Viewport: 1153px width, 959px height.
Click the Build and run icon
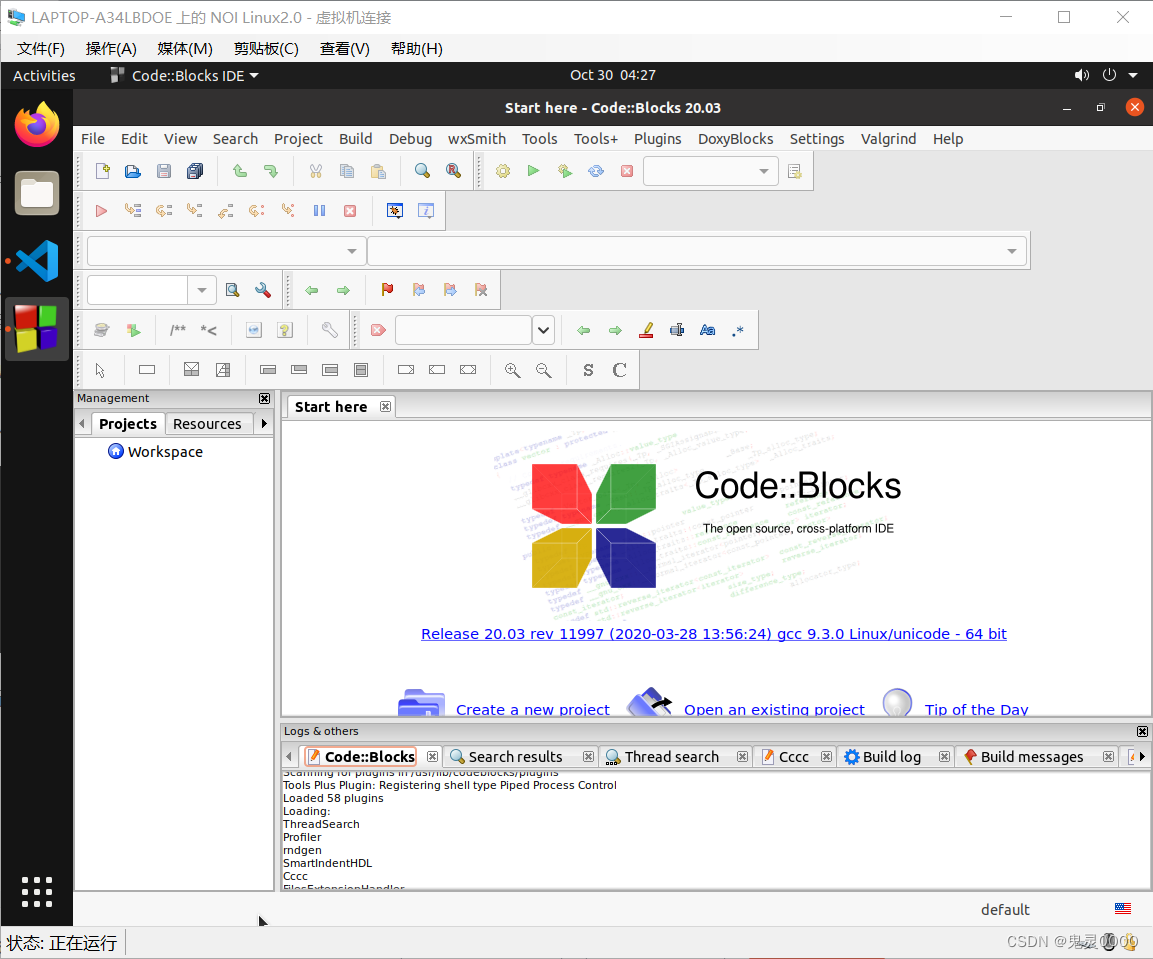click(x=565, y=171)
